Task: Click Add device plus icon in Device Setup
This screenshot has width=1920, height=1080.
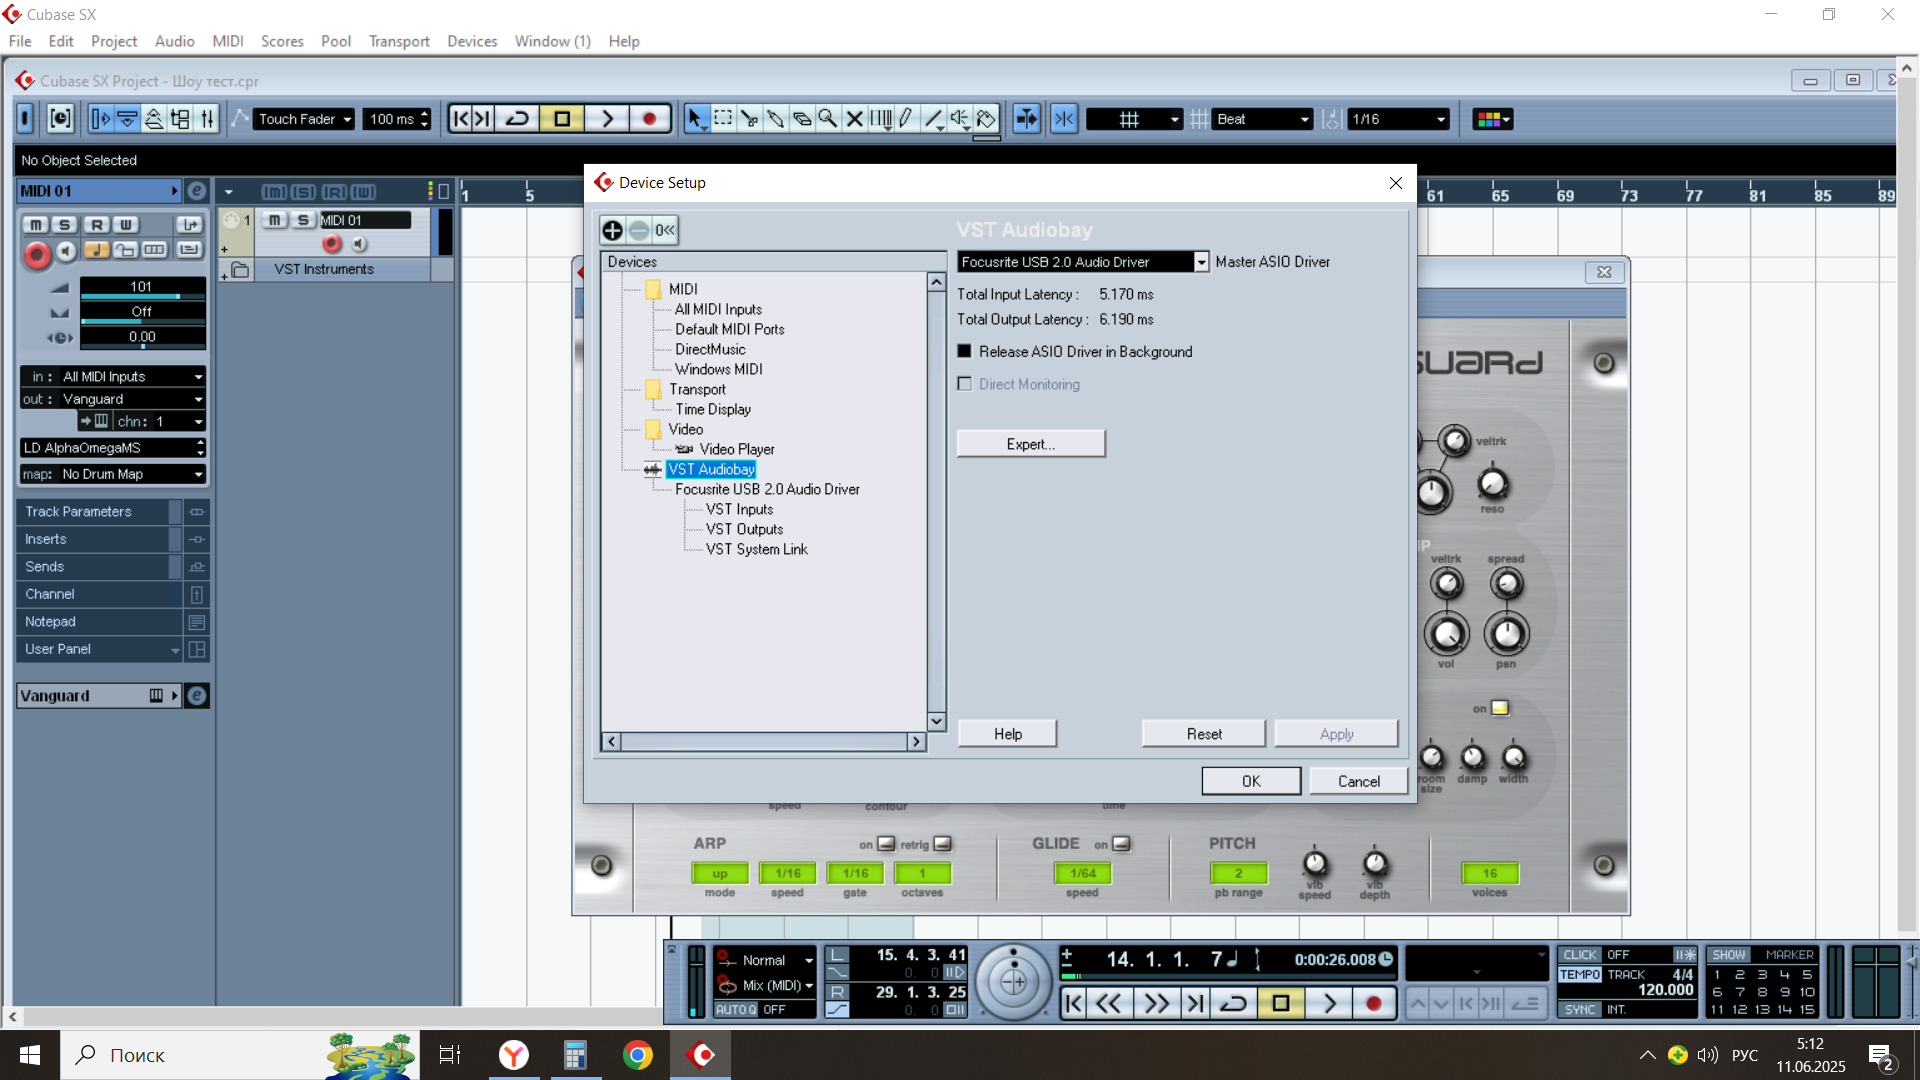Action: [x=613, y=231]
